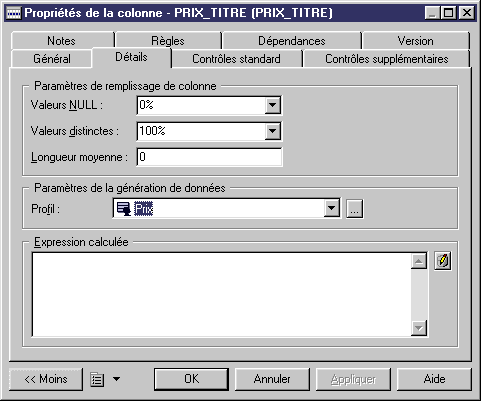Open the Notes tab
The height and width of the screenshot is (401, 481).
pos(61,41)
